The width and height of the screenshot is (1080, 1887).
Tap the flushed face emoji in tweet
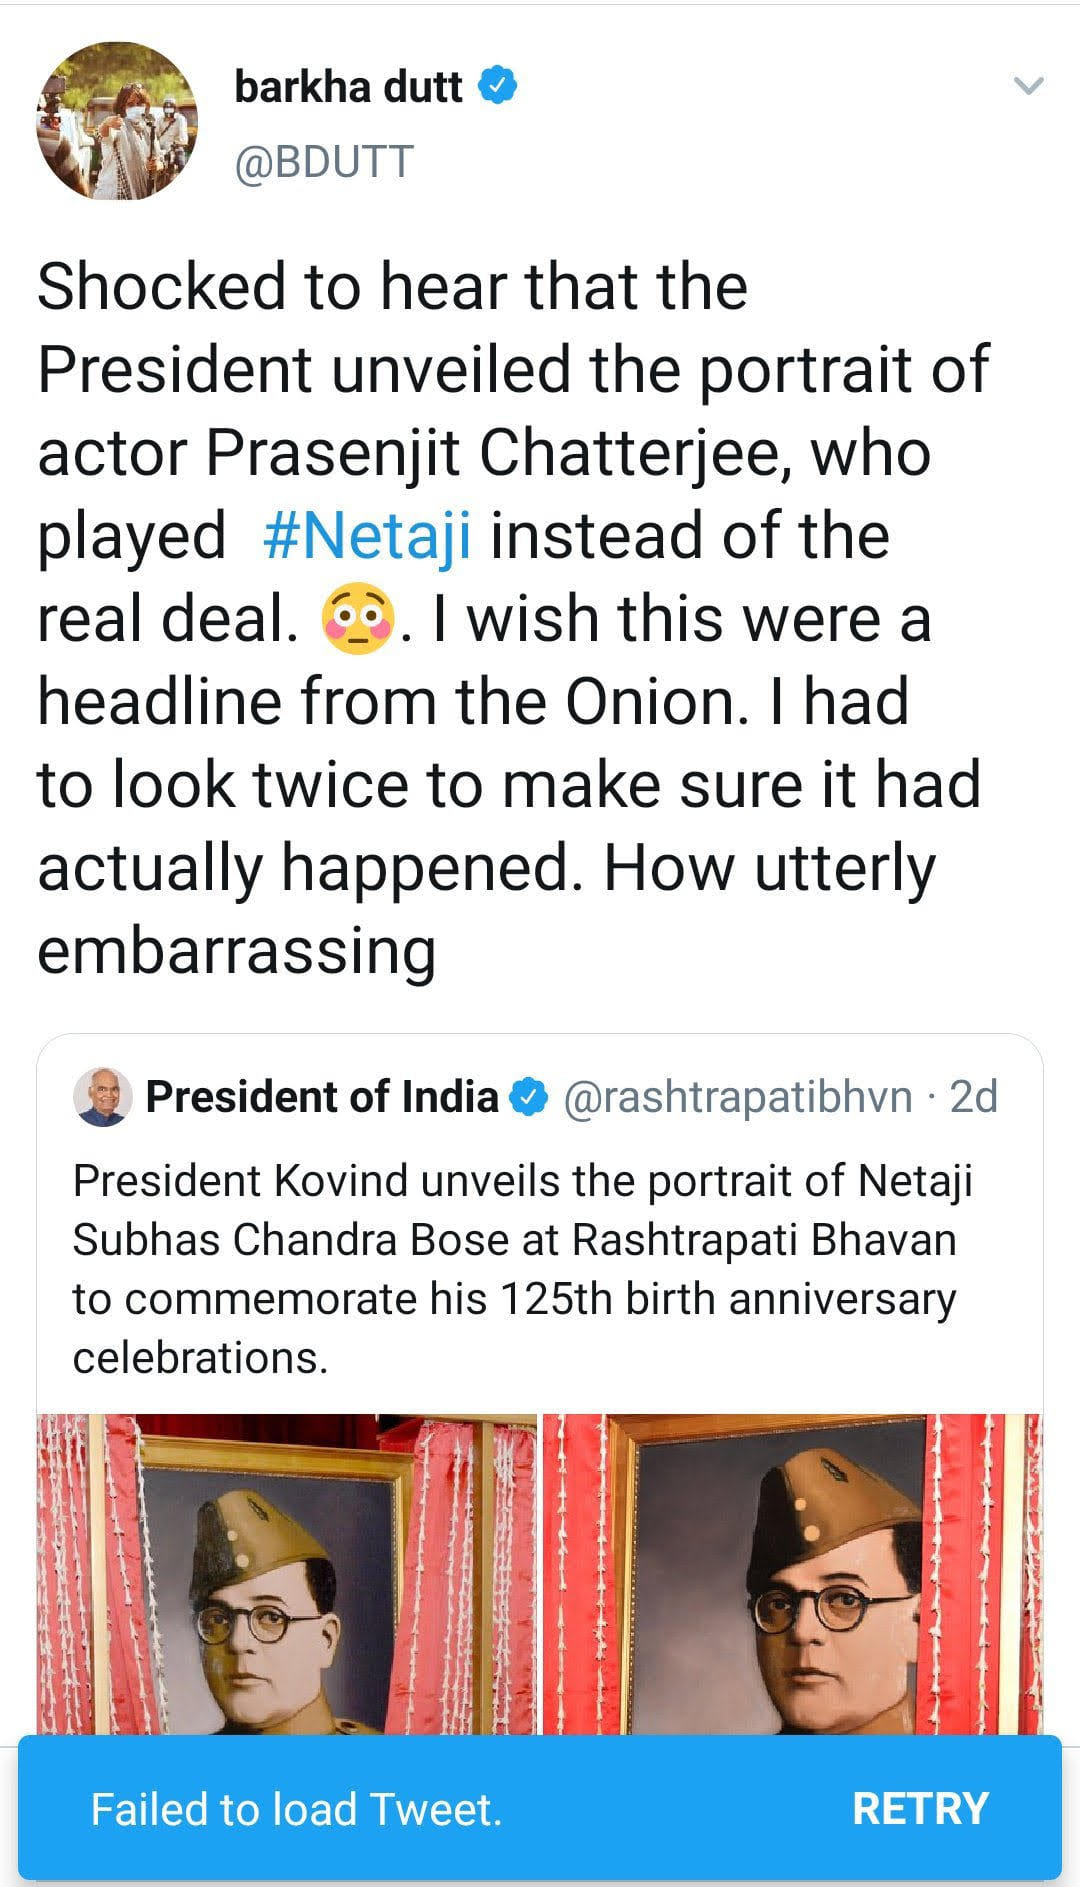pos(357,618)
